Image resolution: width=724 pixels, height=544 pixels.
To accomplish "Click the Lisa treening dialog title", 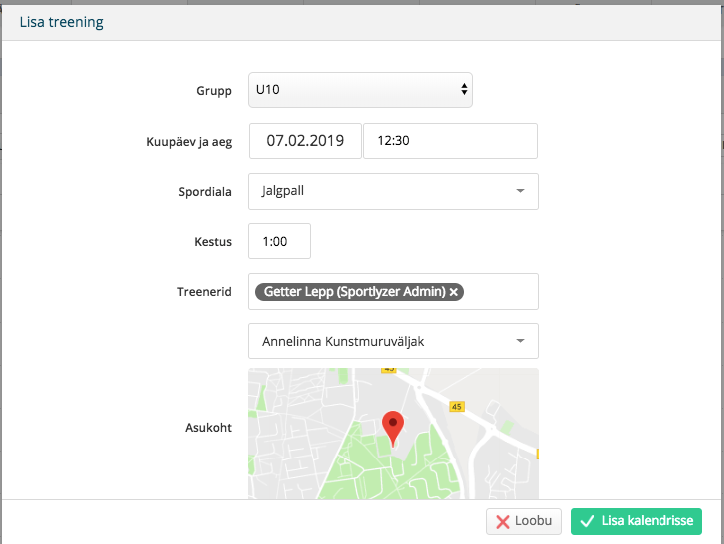I will point(61,22).
